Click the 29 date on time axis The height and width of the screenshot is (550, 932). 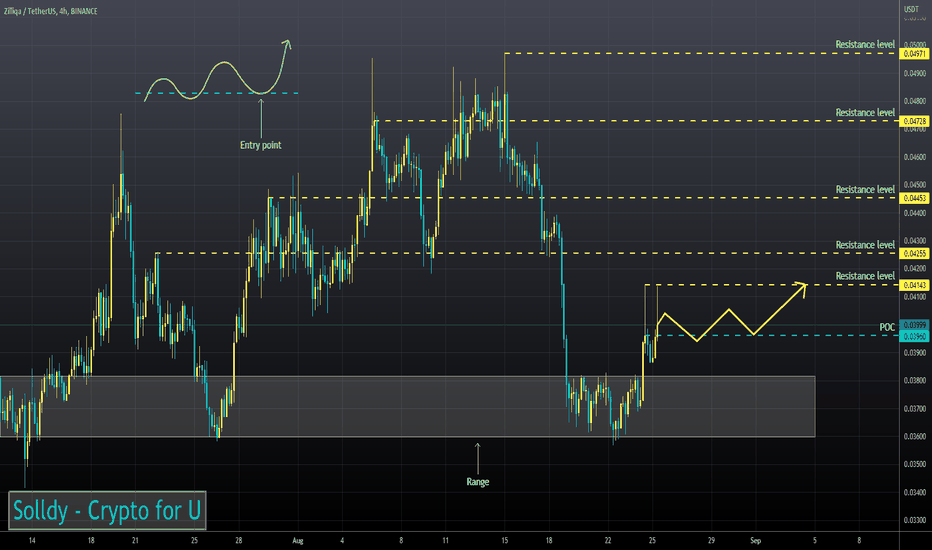(x=711, y=540)
